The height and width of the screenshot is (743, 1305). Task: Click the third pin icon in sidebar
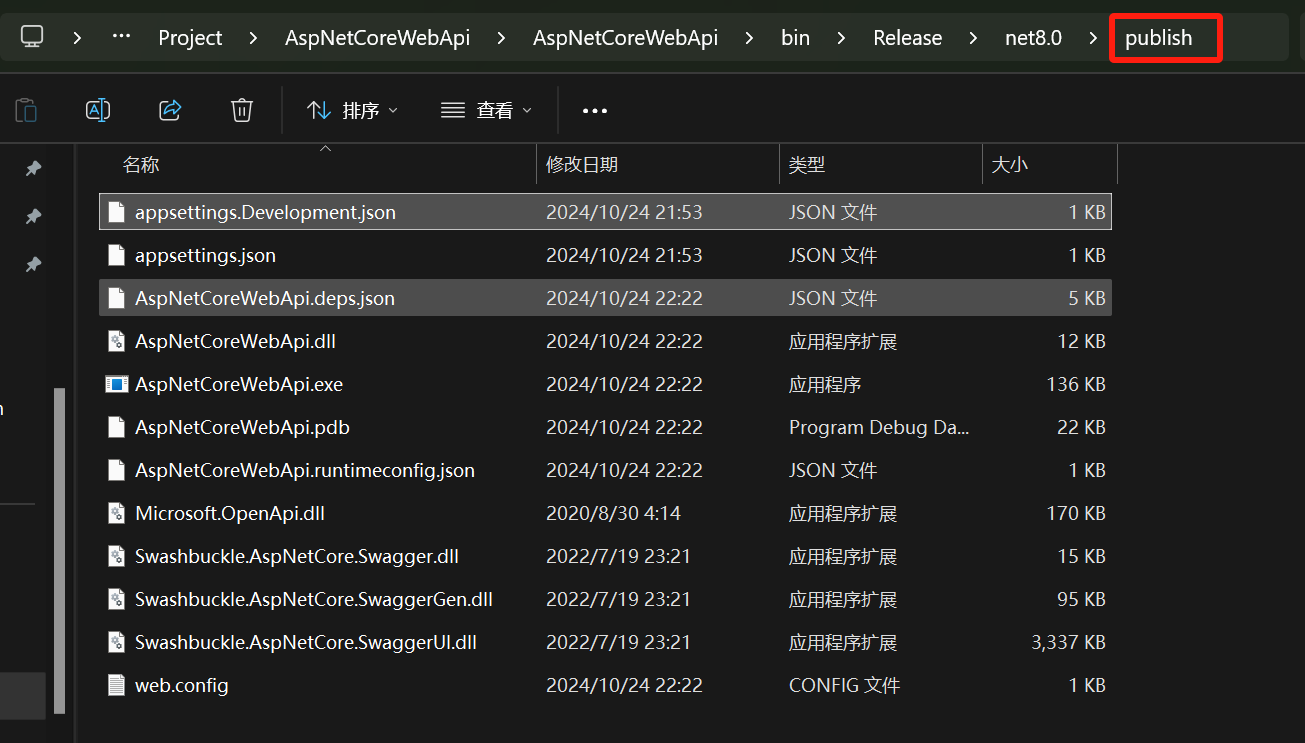tap(33, 264)
